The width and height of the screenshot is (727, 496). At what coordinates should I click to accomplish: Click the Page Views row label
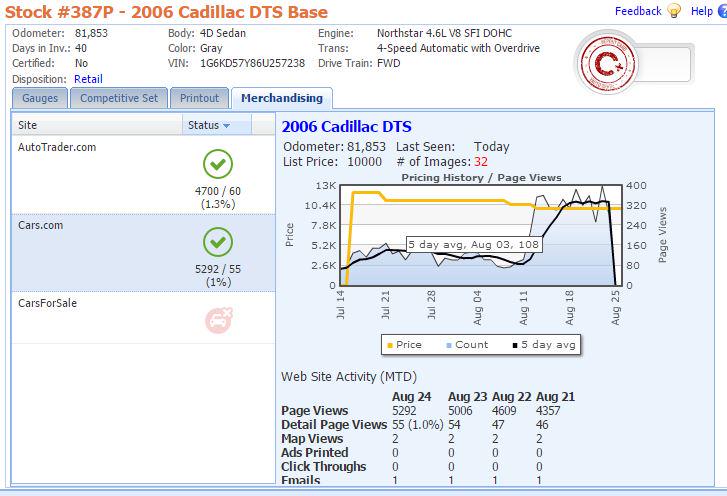click(314, 411)
